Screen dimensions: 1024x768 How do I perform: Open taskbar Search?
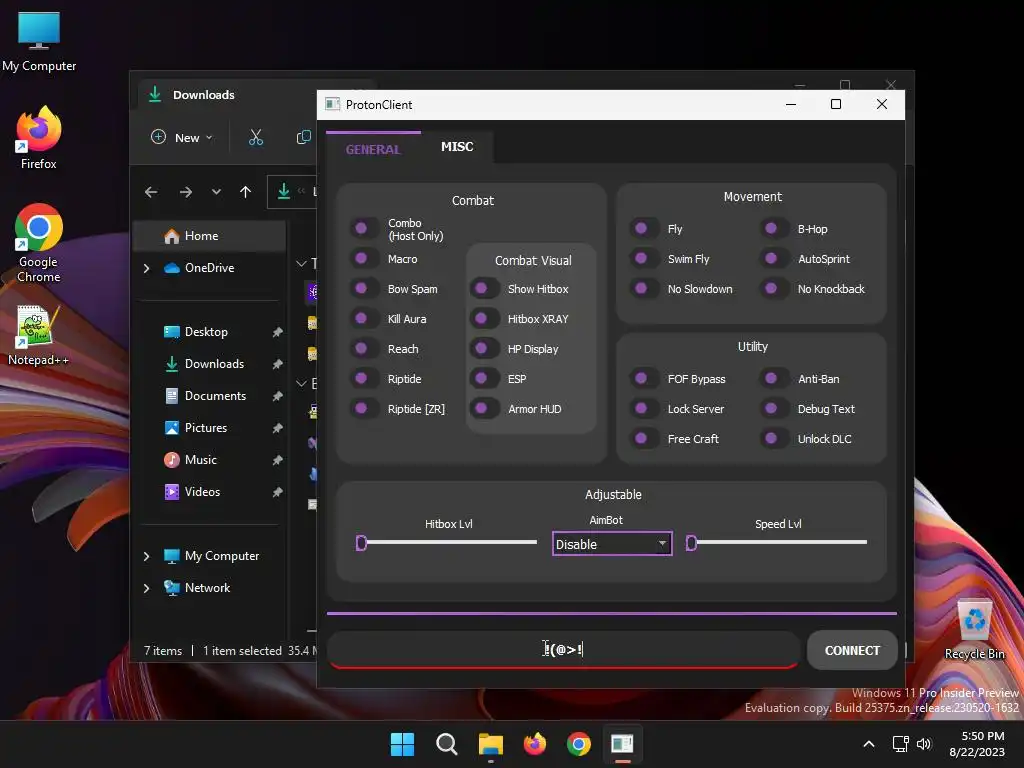tap(447, 744)
